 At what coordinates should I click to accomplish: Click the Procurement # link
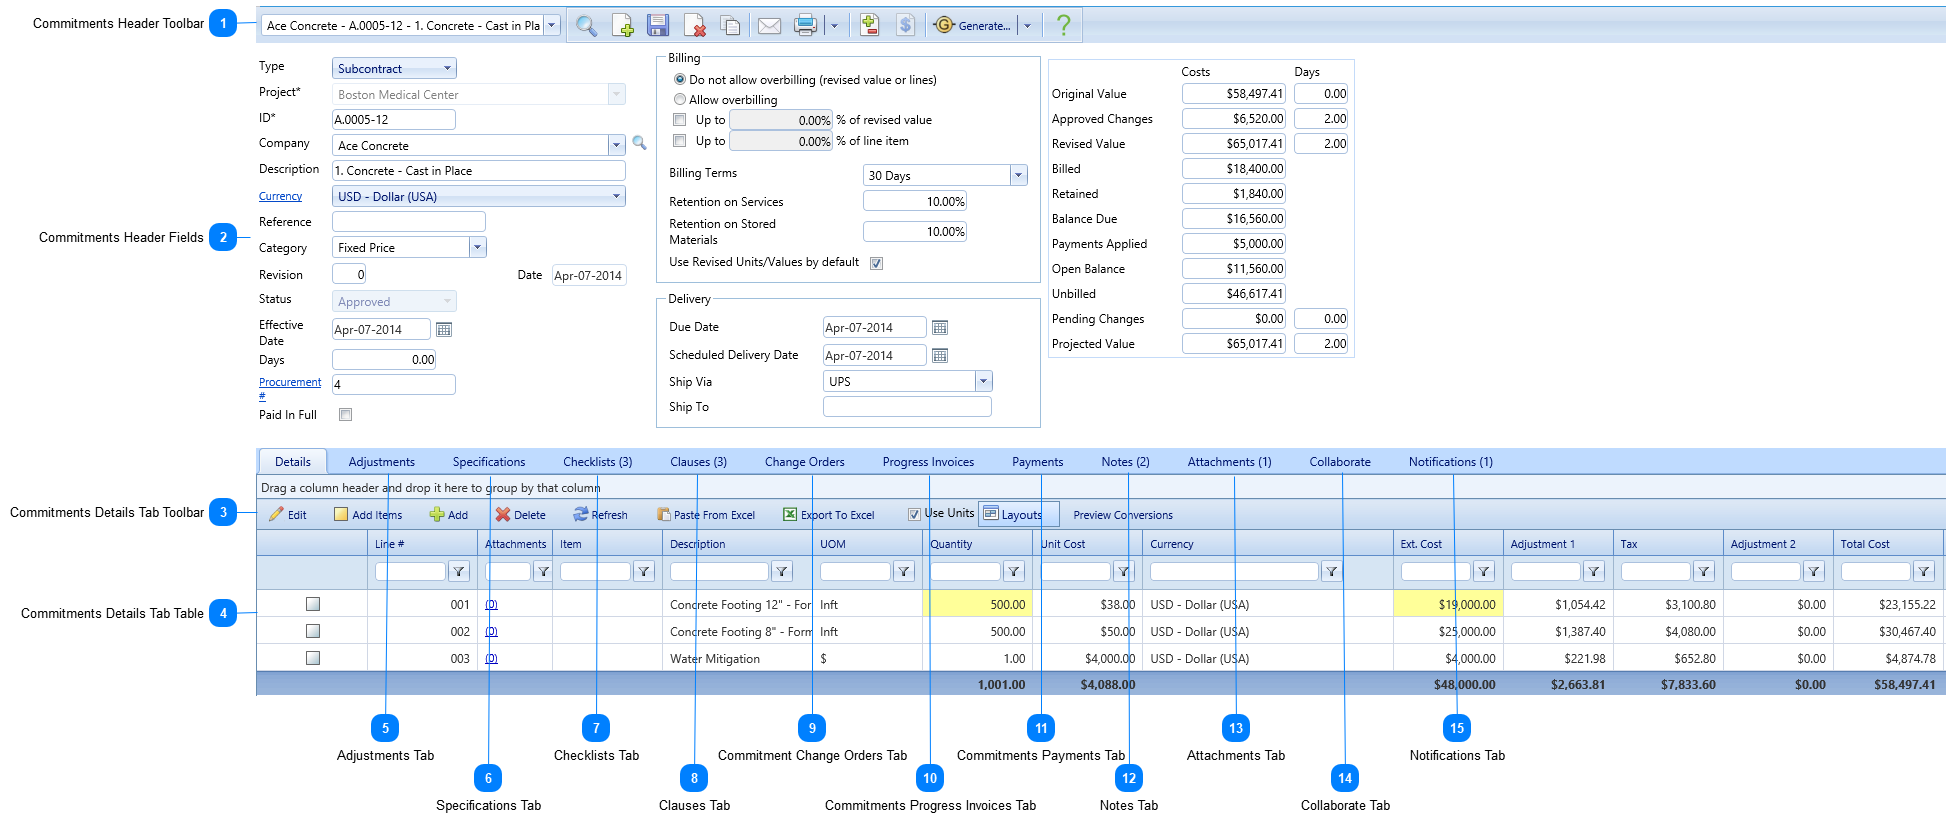290,388
